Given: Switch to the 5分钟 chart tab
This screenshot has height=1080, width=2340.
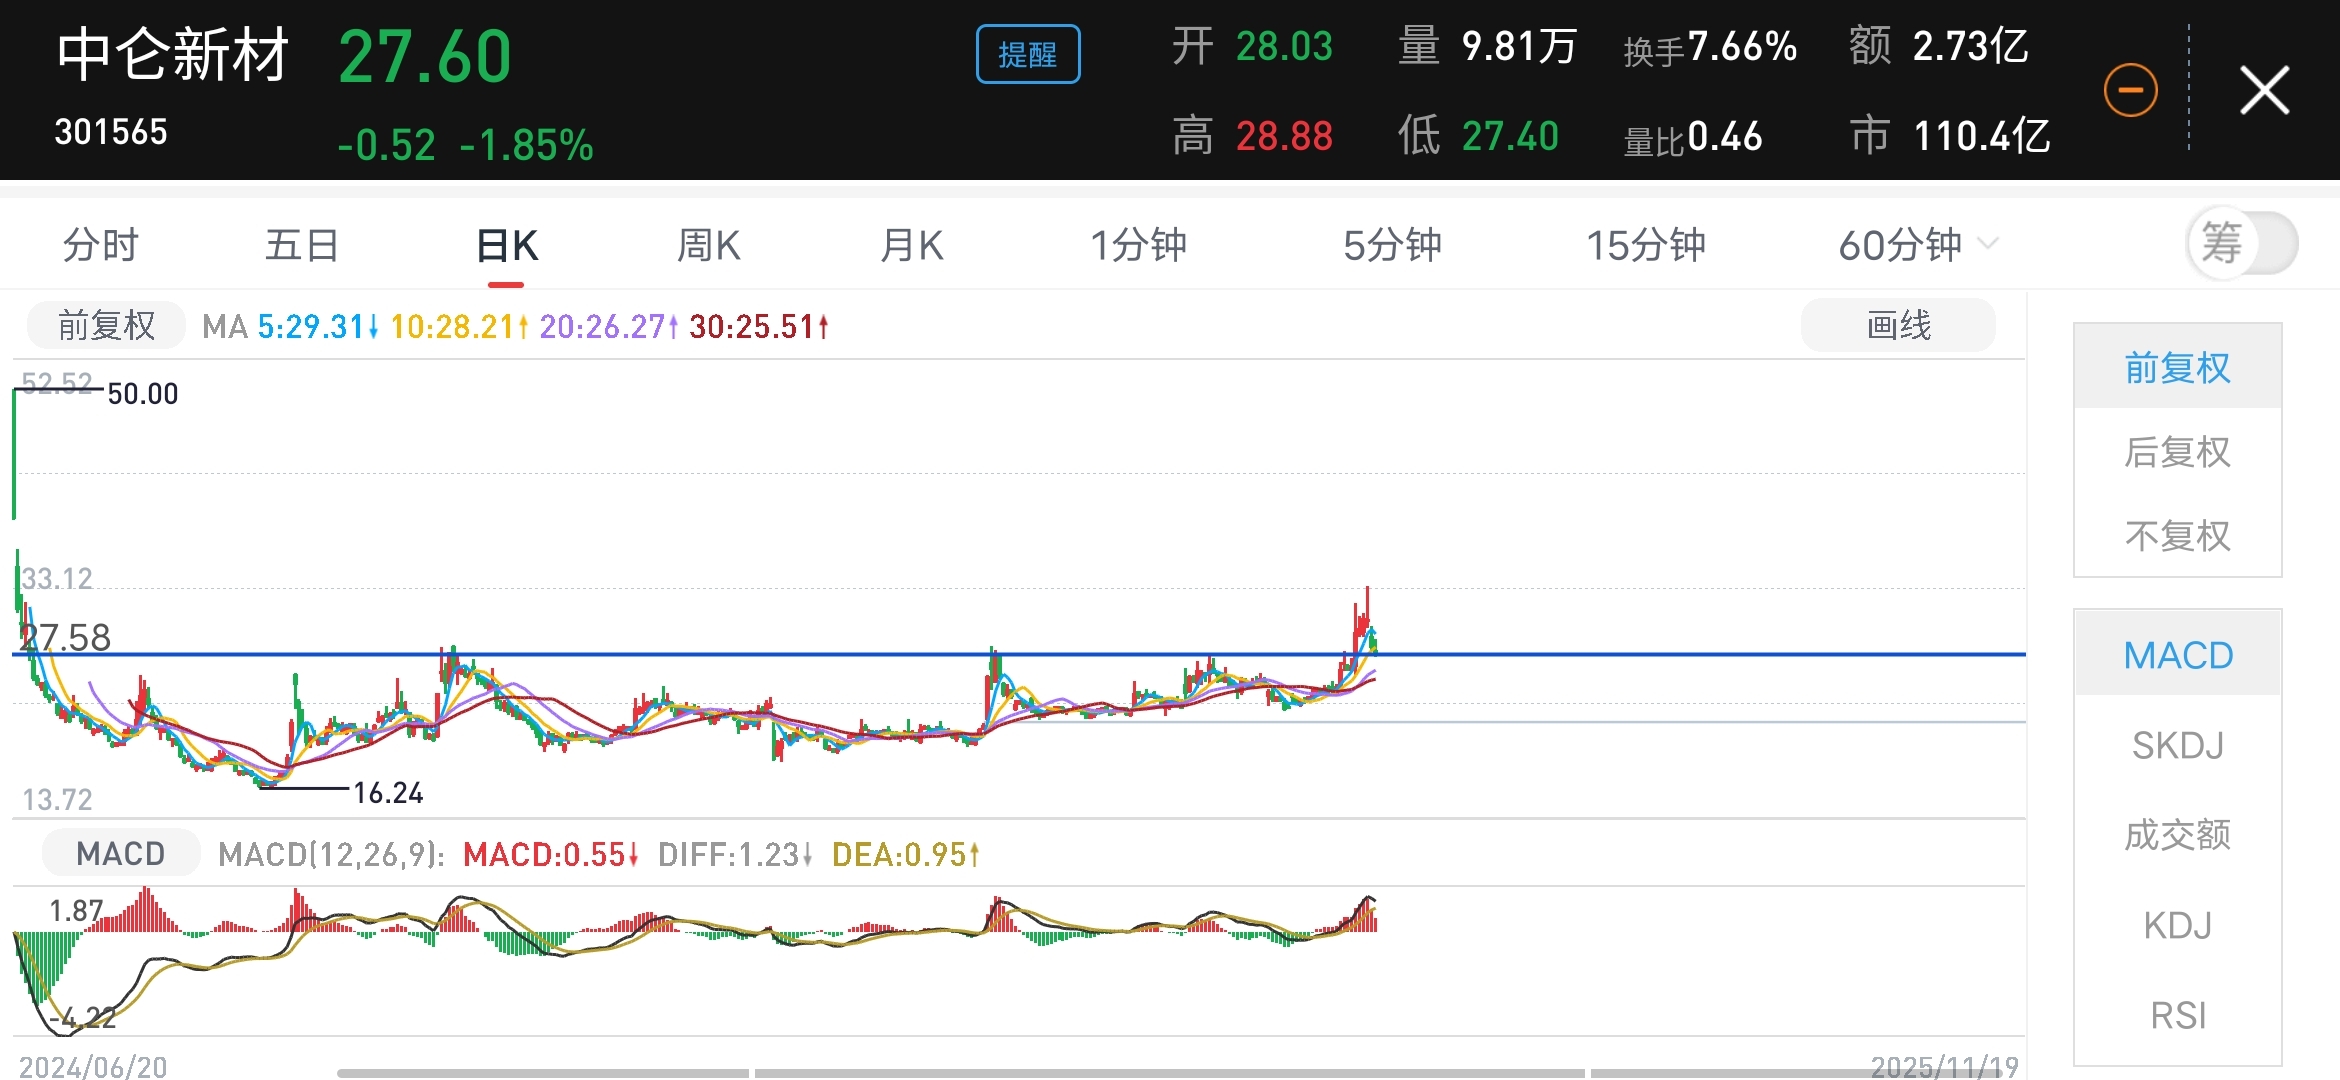Looking at the screenshot, I should pos(1391,244).
